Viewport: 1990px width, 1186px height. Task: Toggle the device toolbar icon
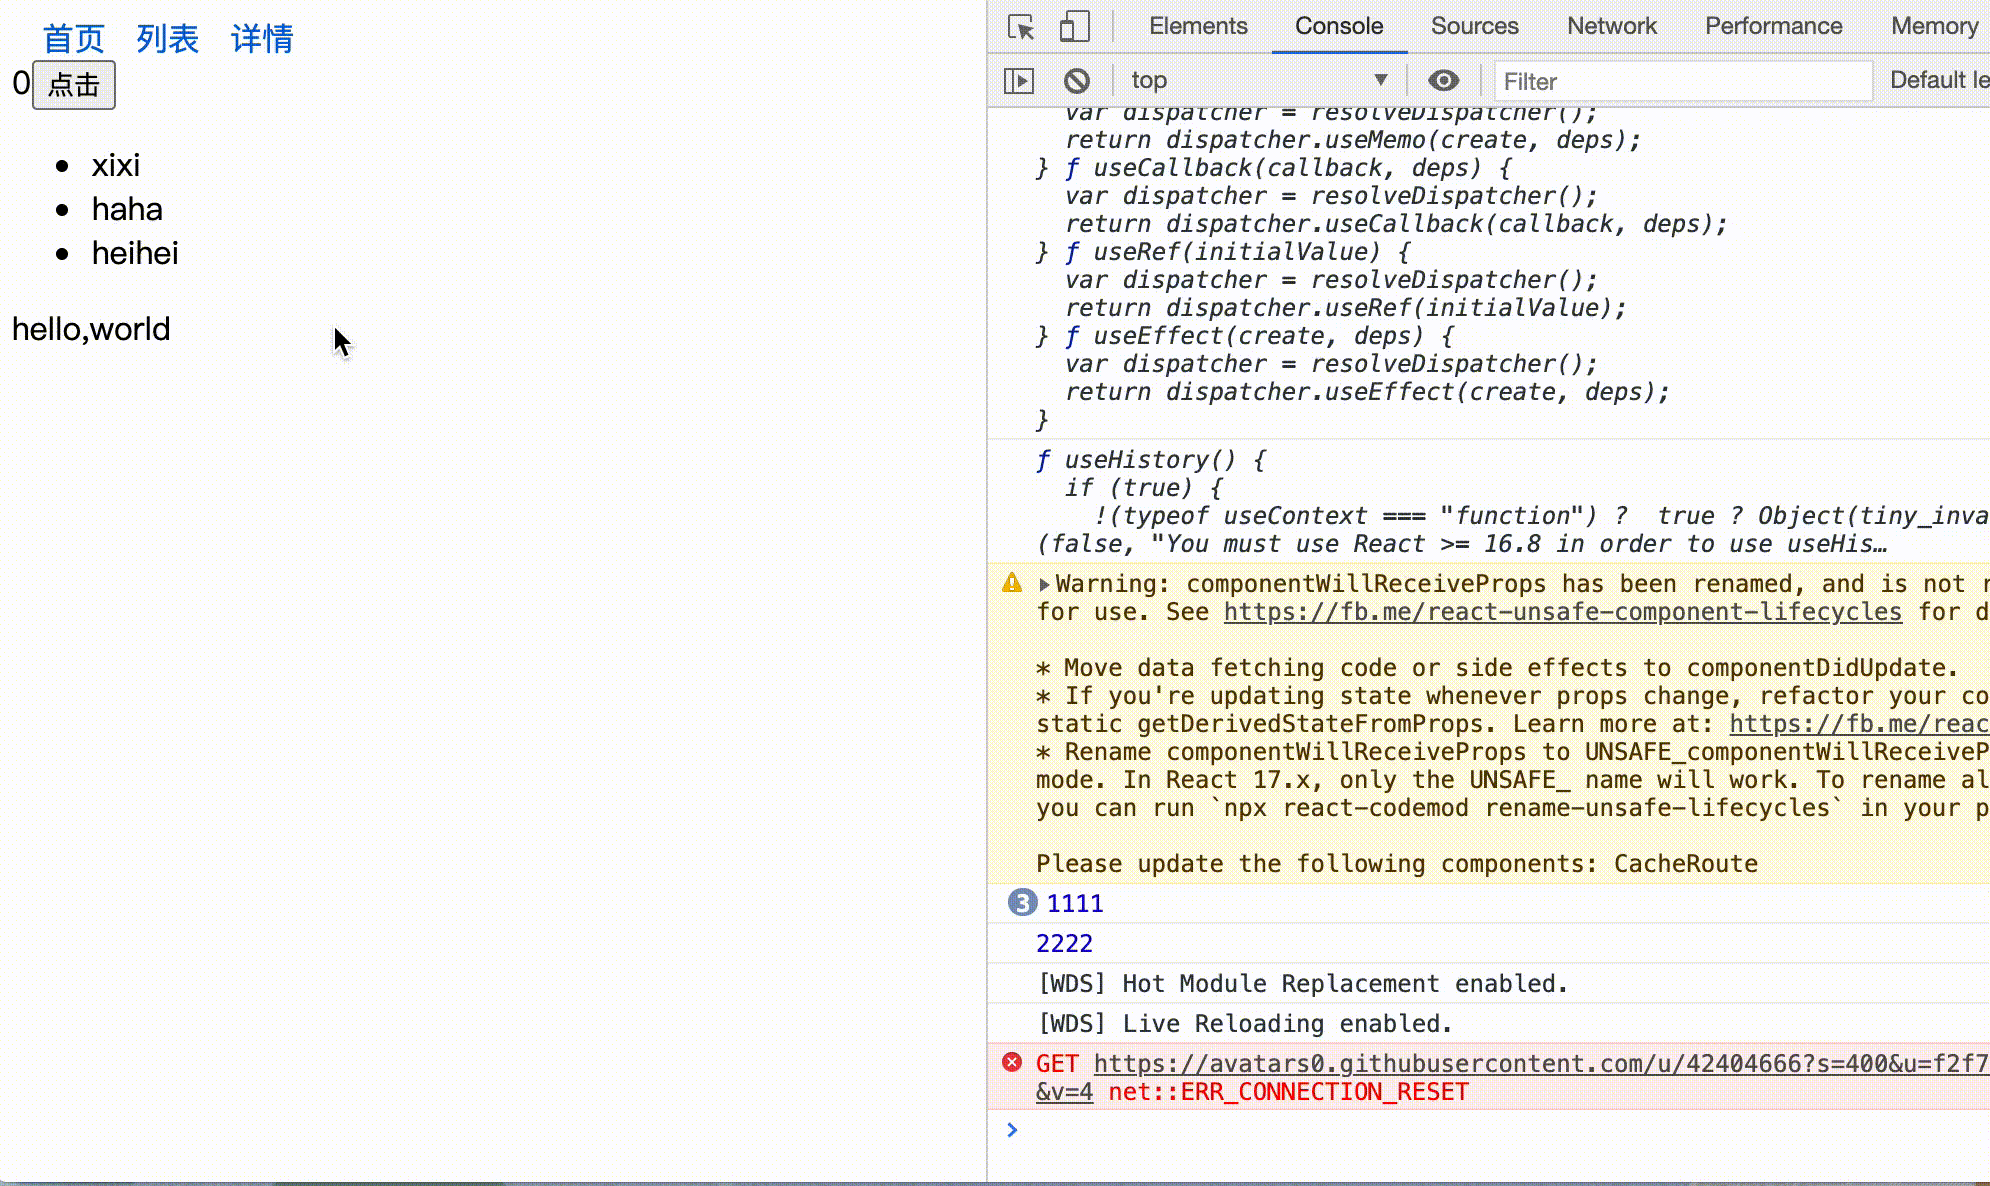(x=1074, y=27)
